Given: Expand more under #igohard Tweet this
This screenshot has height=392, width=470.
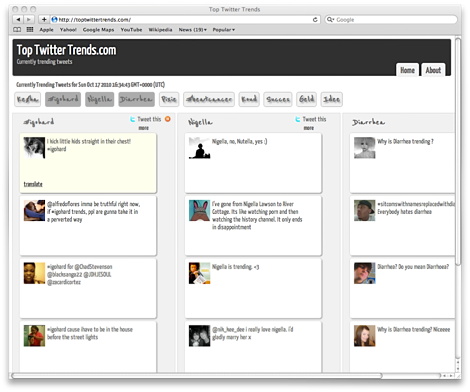Looking at the screenshot, I should click(x=144, y=128).
